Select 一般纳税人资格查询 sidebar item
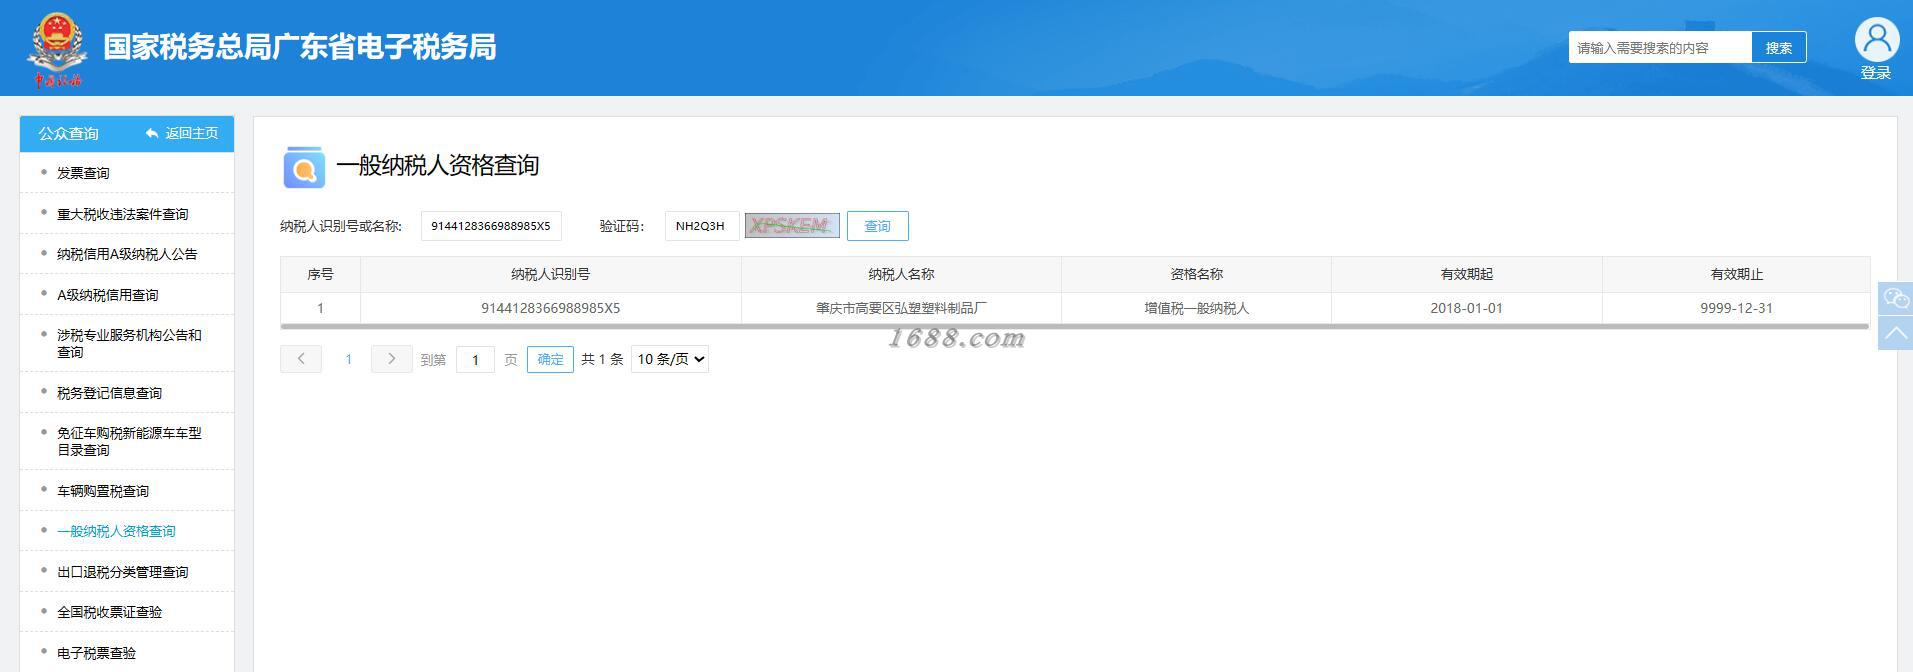This screenshot has height=672, width=1913. (116, 531)
